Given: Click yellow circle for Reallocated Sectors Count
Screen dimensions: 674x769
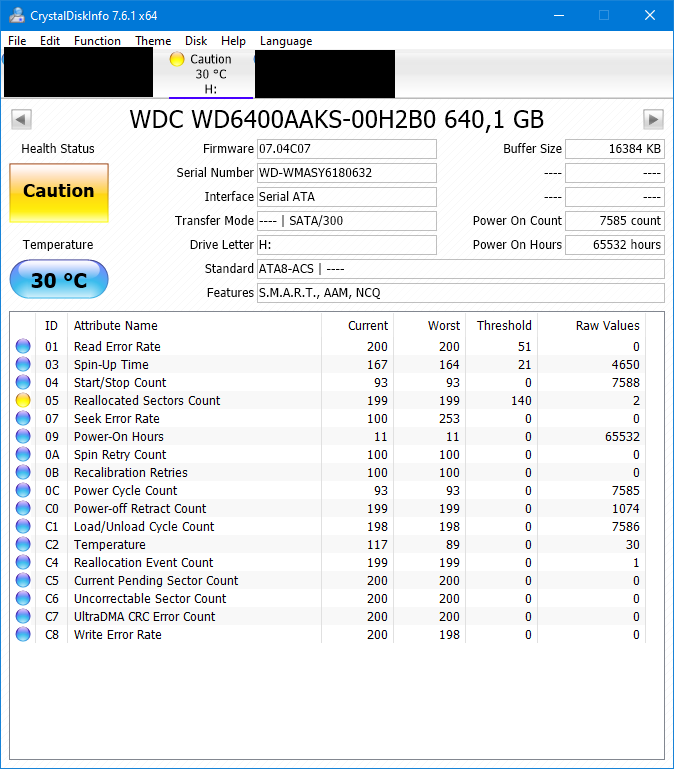Looking at the screenshot, I should coord(23,400).
